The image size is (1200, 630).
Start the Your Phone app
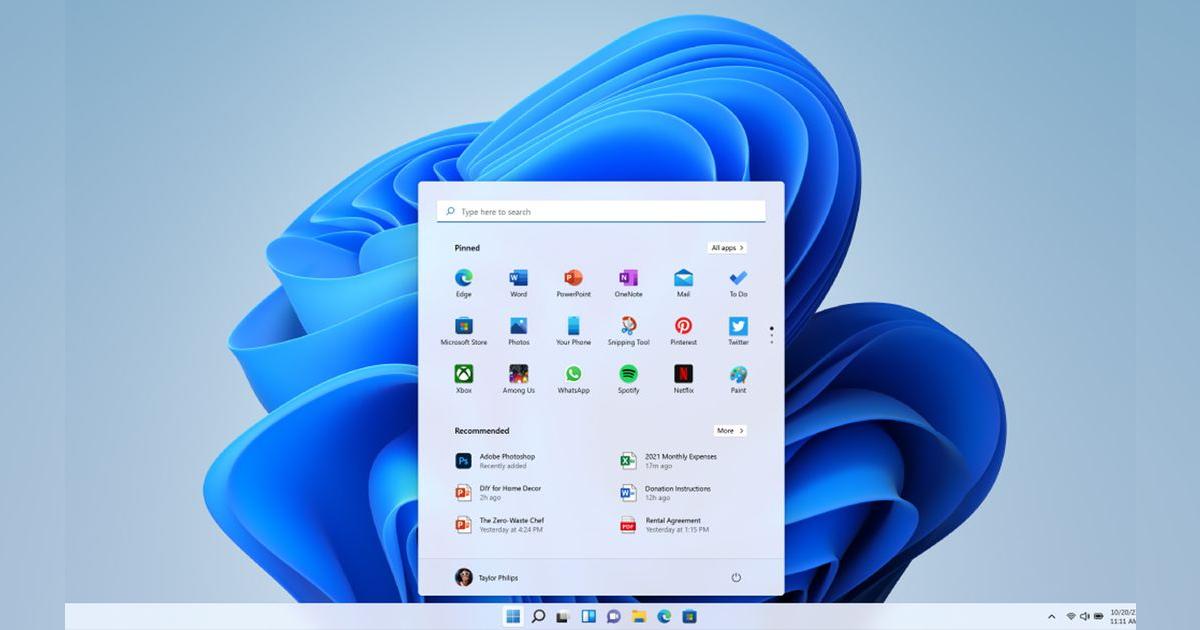pos(572,327)
